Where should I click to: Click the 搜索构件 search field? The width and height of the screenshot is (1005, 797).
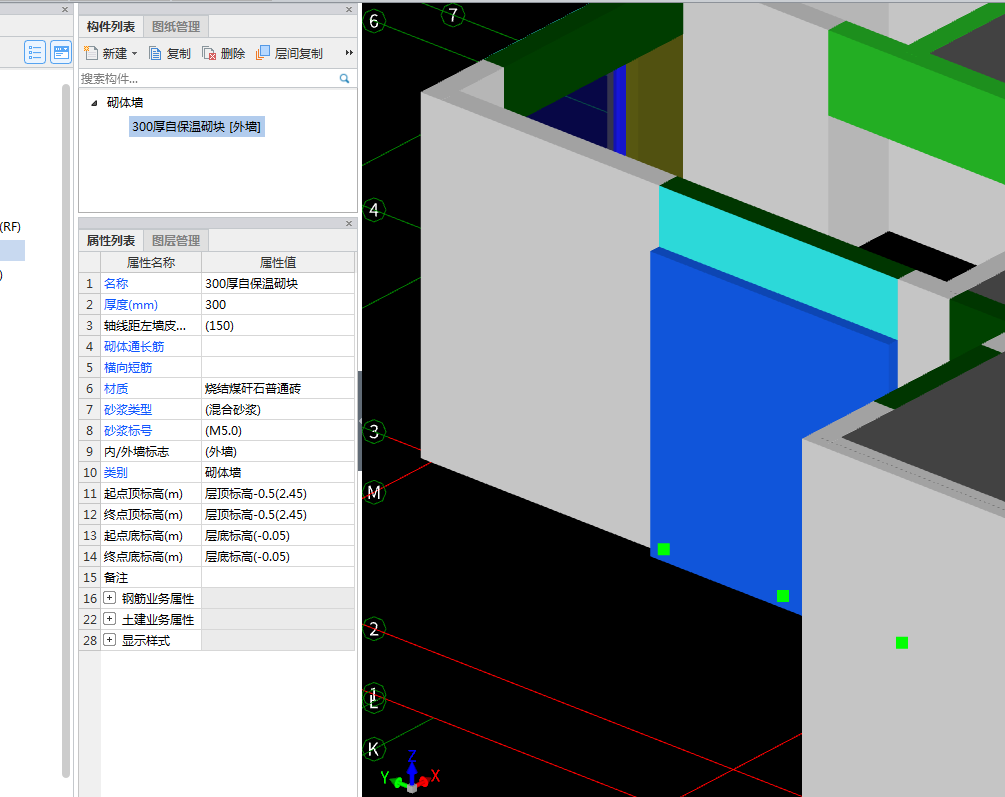[208, 78]
